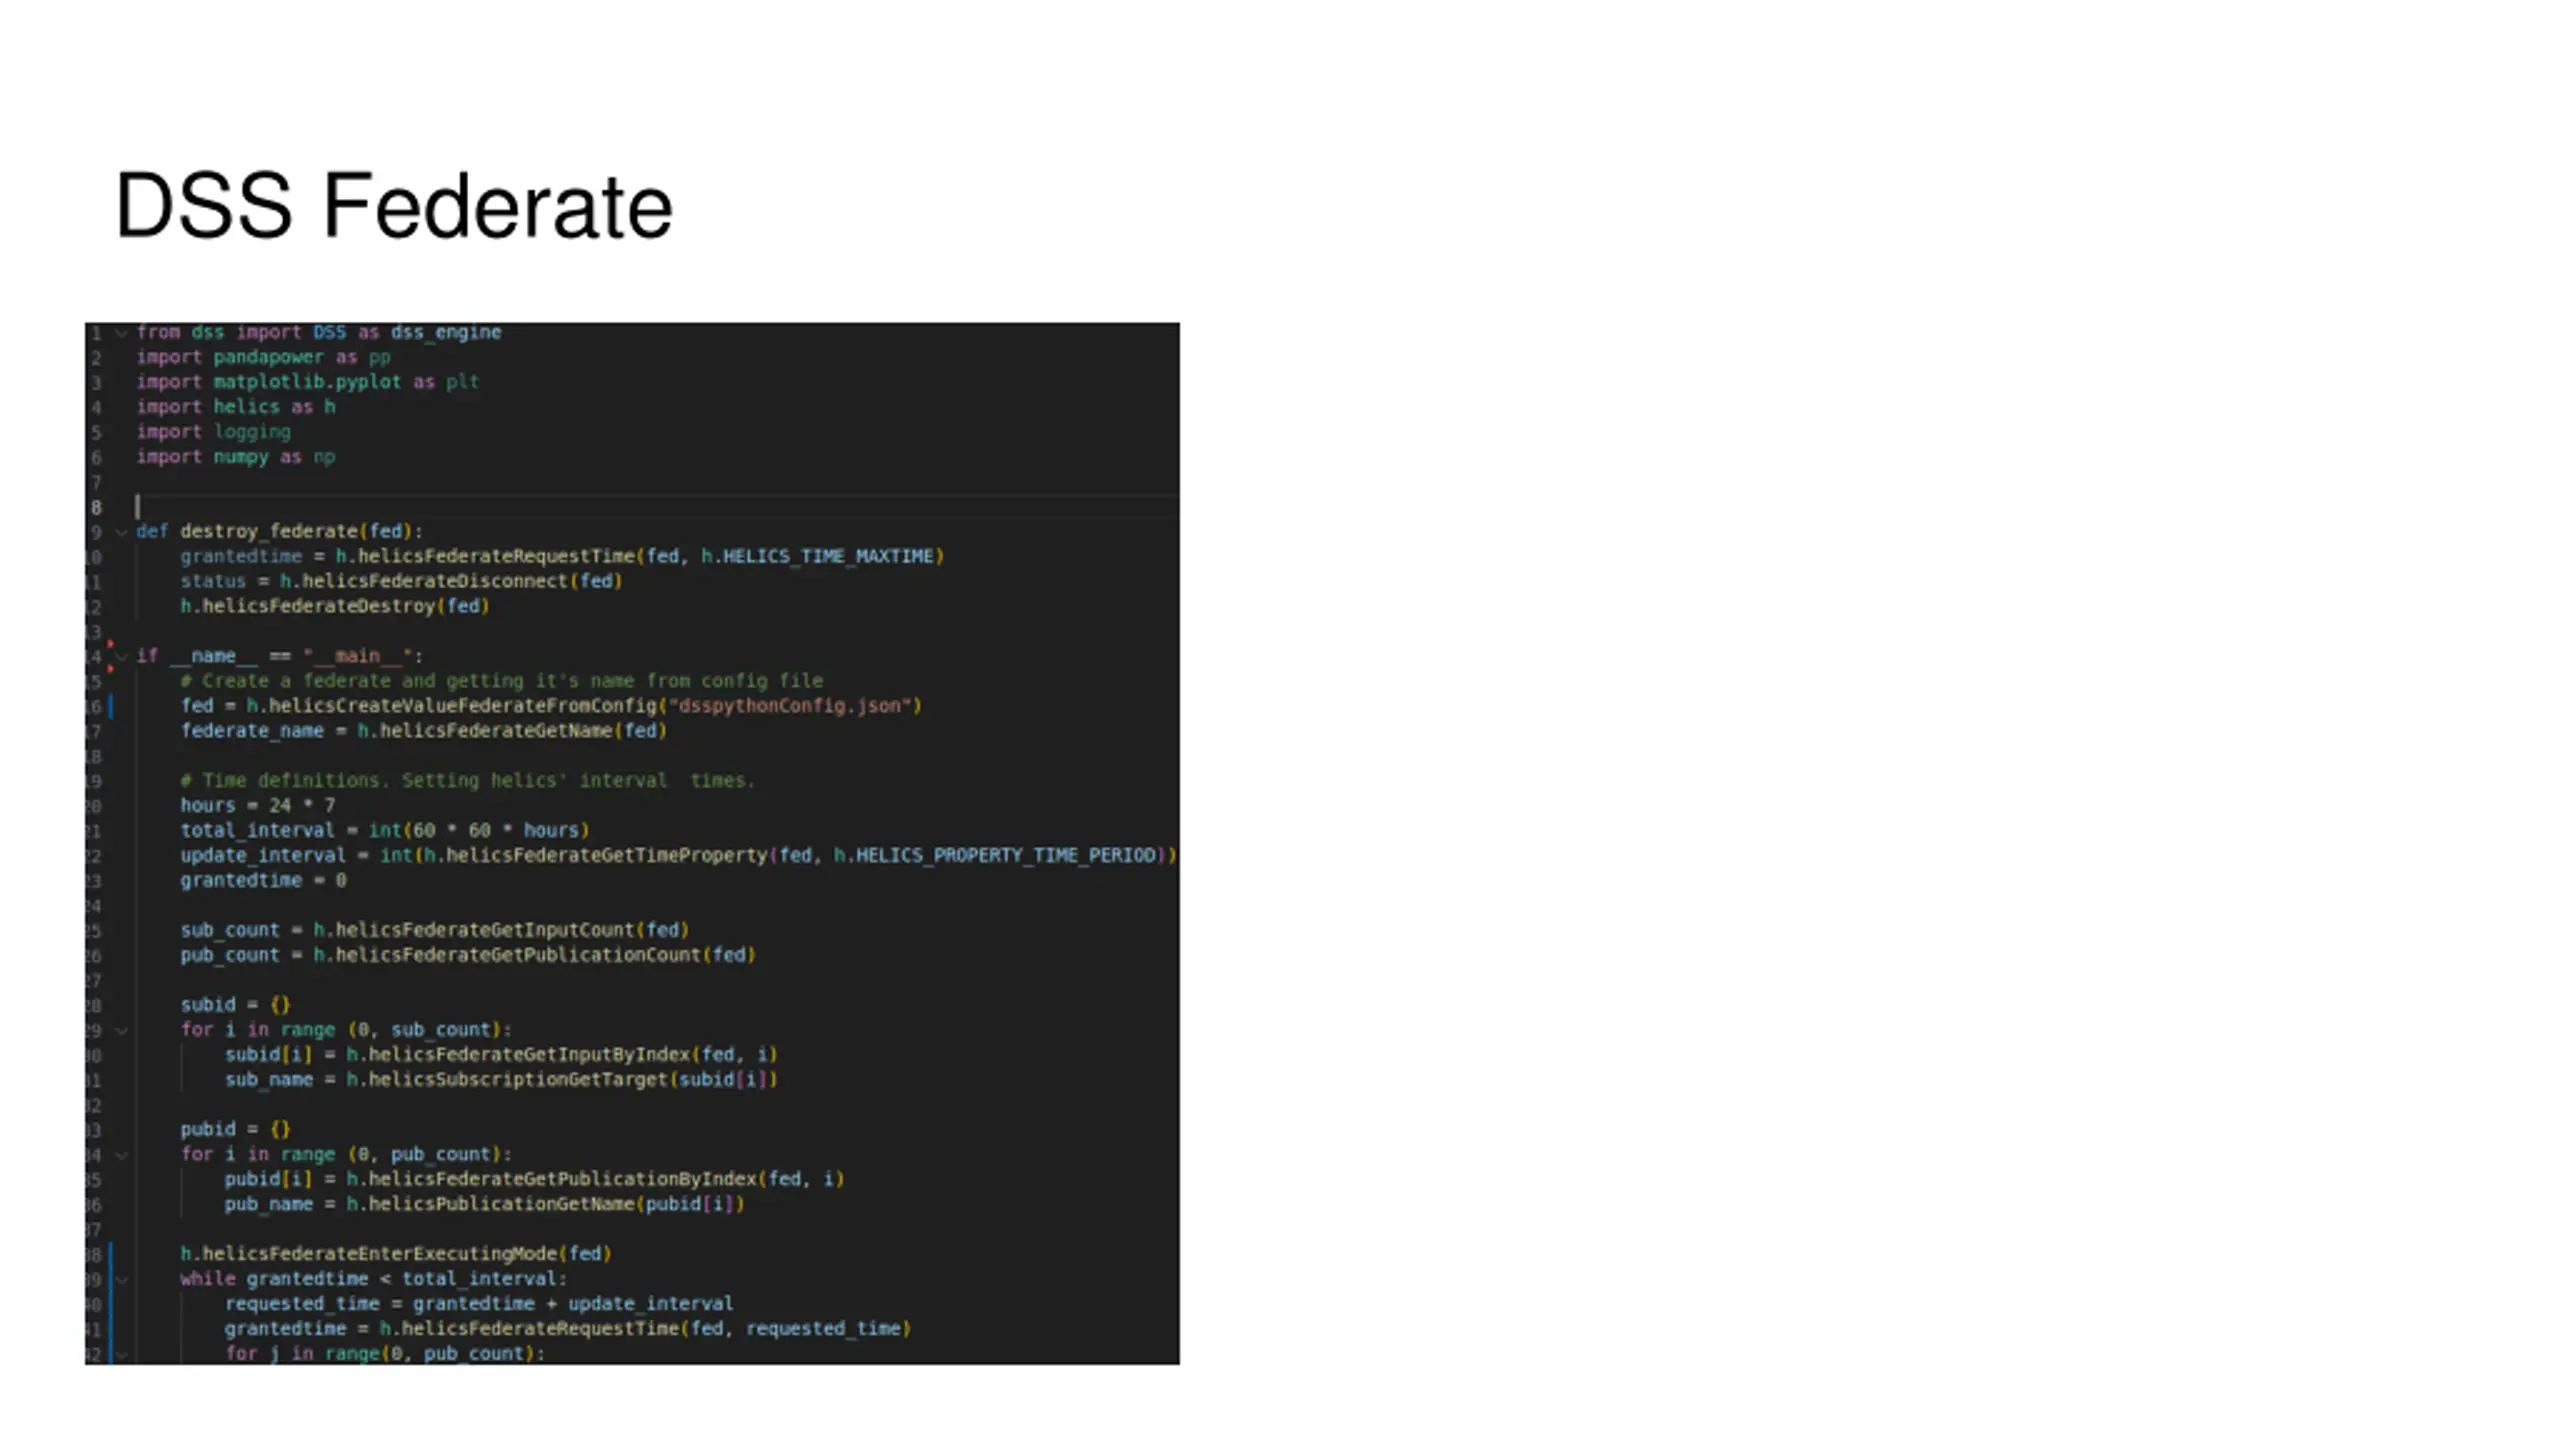Click line number 8 in the gutter

pos(97,507)
